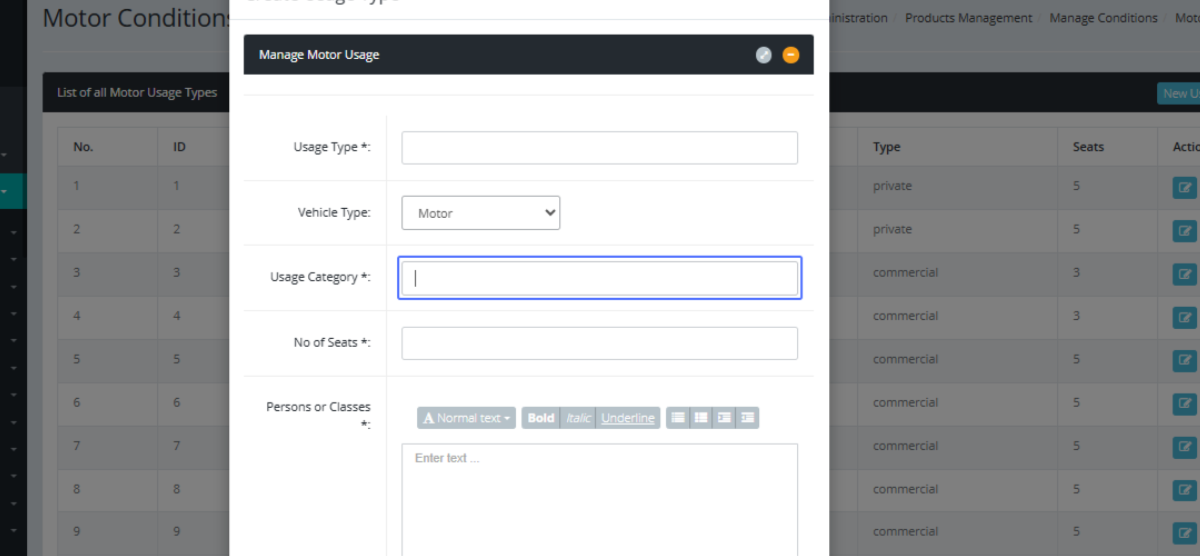The height and width of the screenshot is (556, 1200).
Task: Expand the highlighted teal sidebar menu arrow
Action: pyautogui.click(x=5, y=190)
